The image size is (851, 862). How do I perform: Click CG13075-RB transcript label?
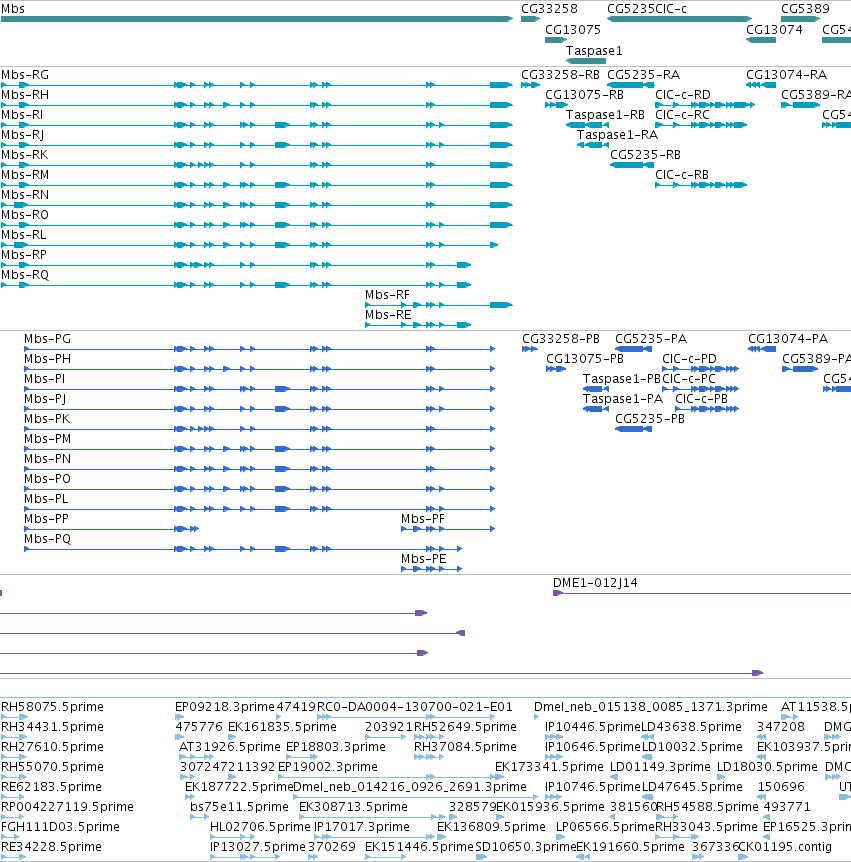584,95
